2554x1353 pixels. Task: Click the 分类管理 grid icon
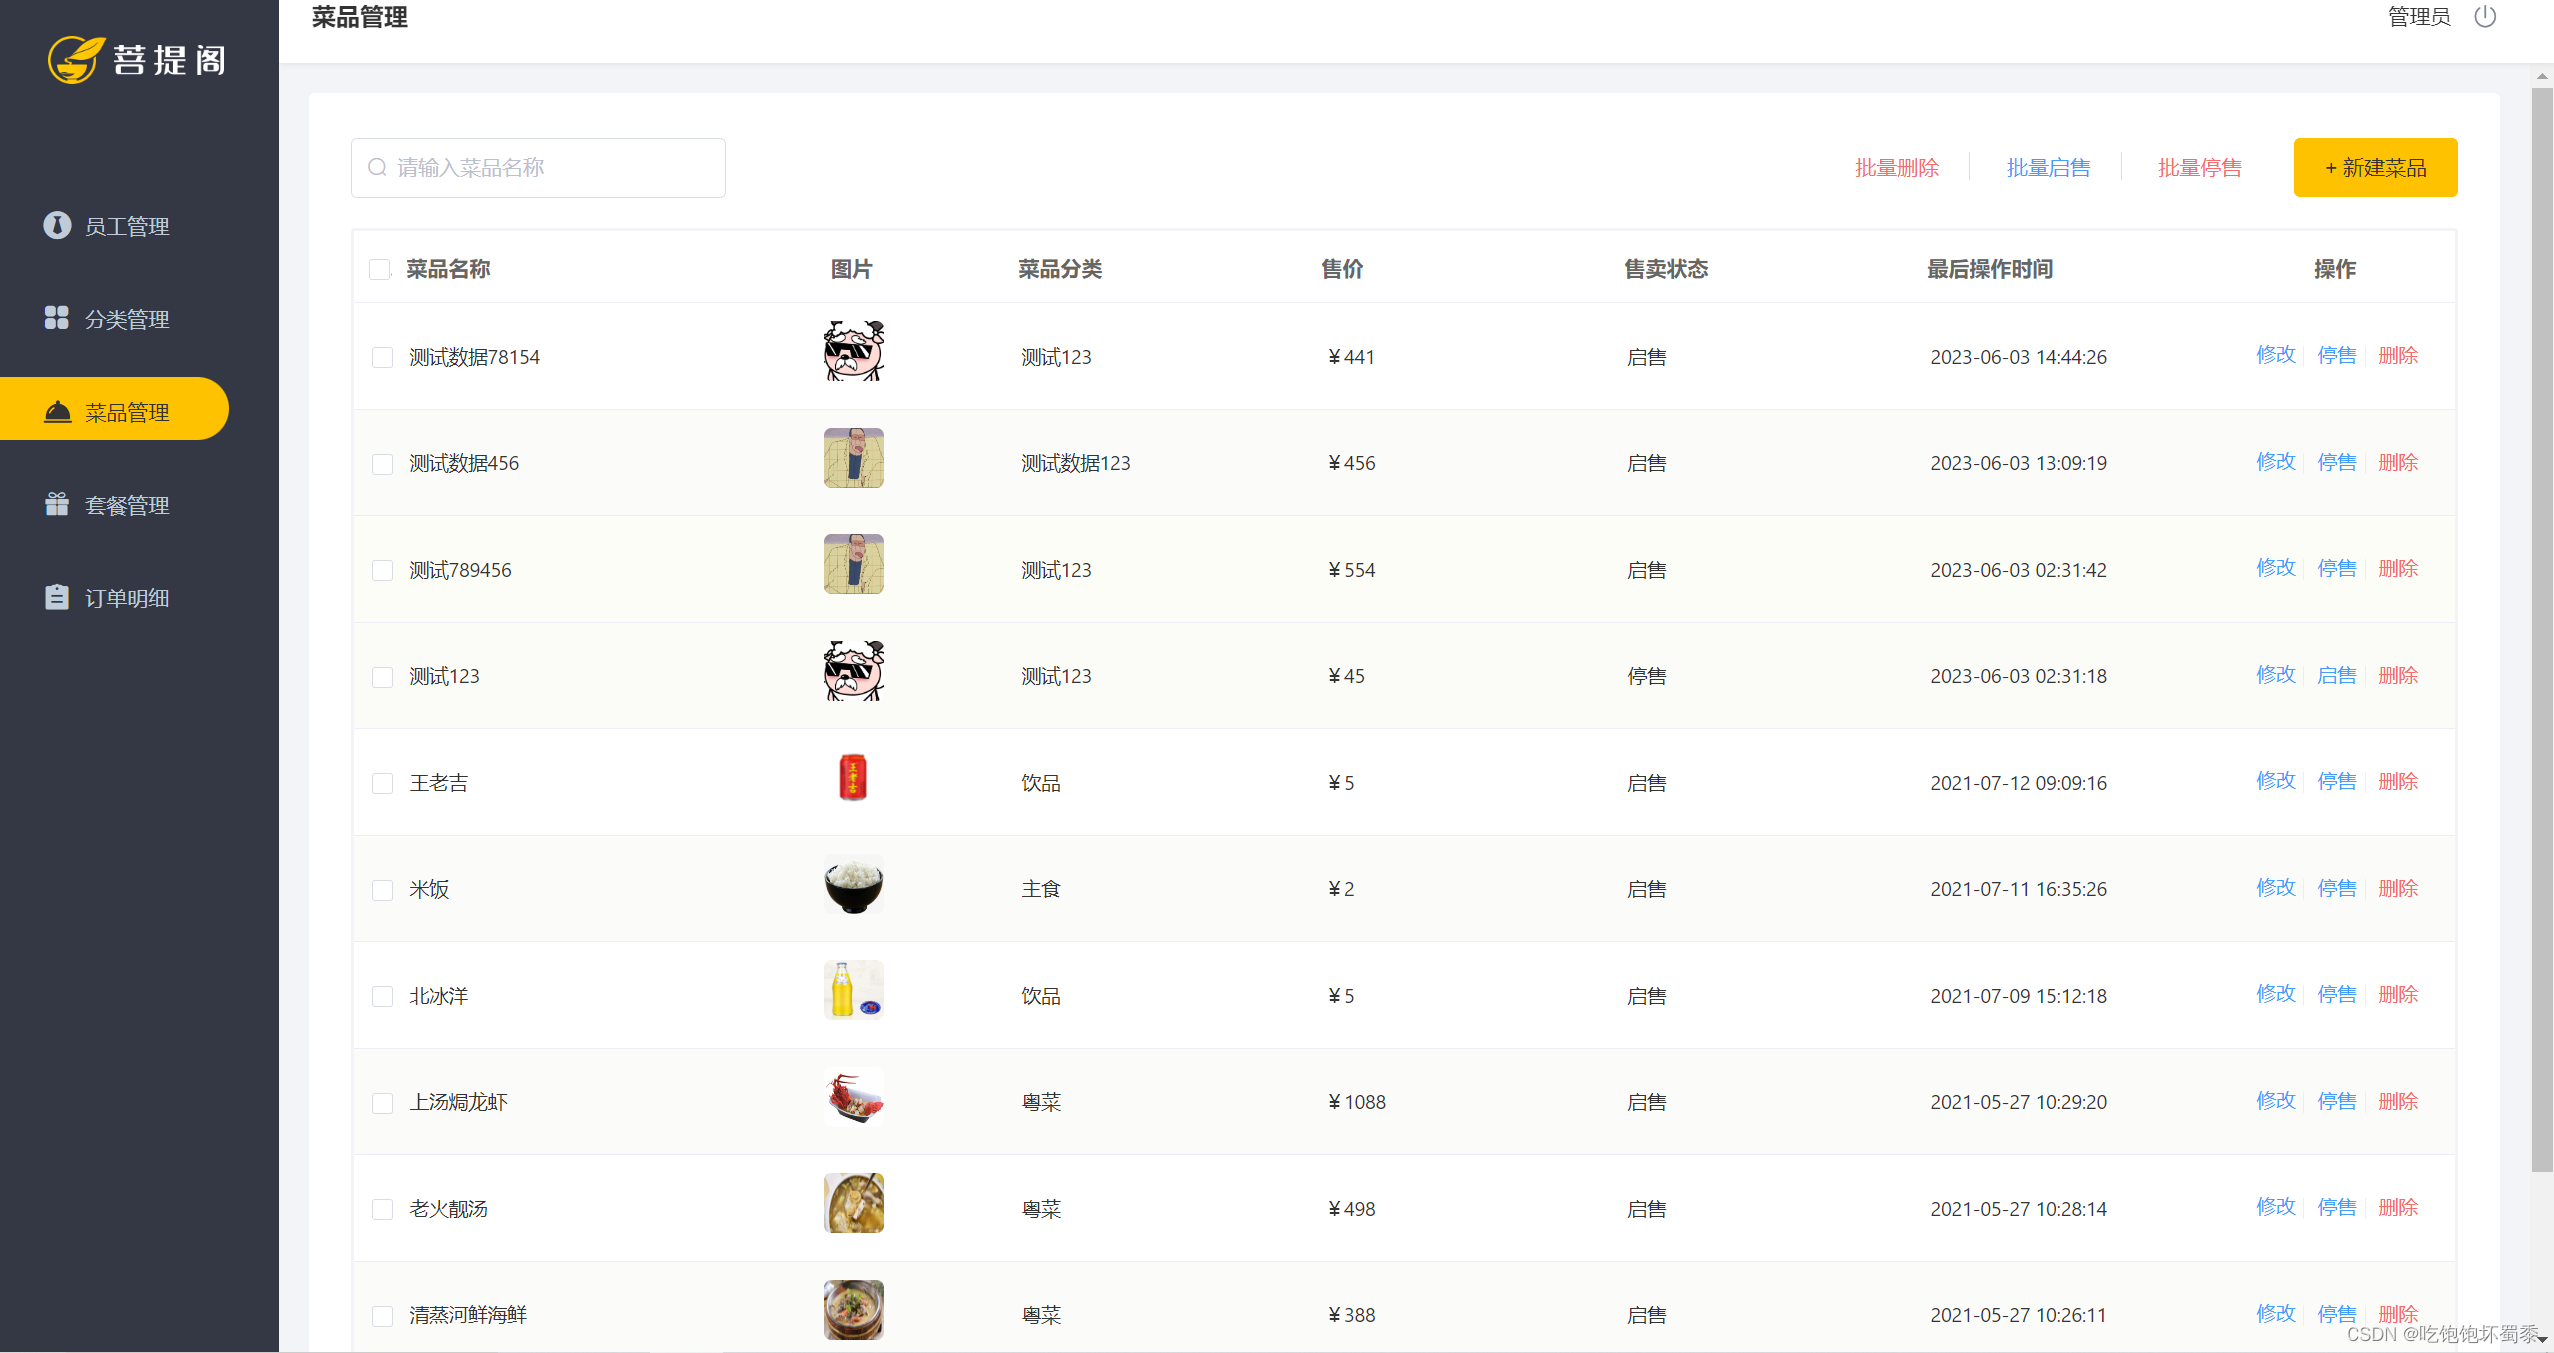pos(57,318)
